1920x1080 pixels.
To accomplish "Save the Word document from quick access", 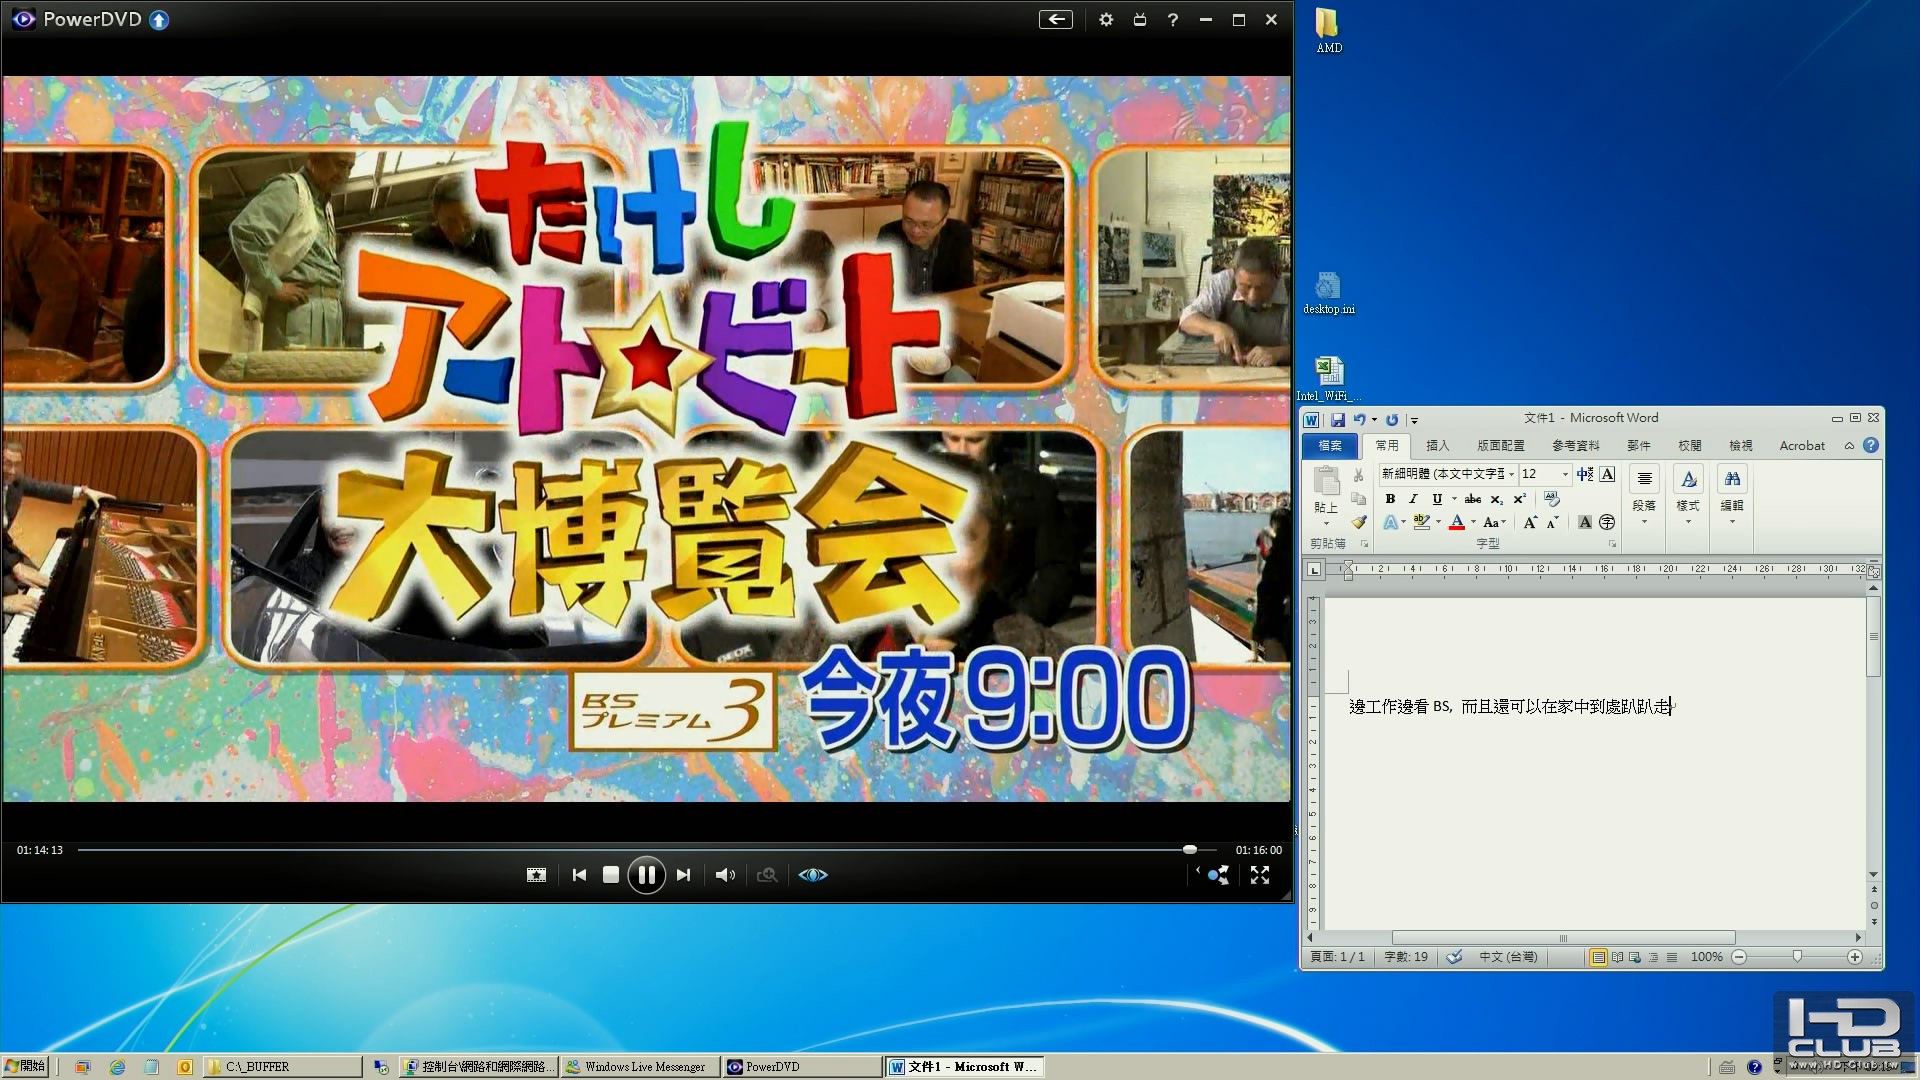I will 1337,420.
